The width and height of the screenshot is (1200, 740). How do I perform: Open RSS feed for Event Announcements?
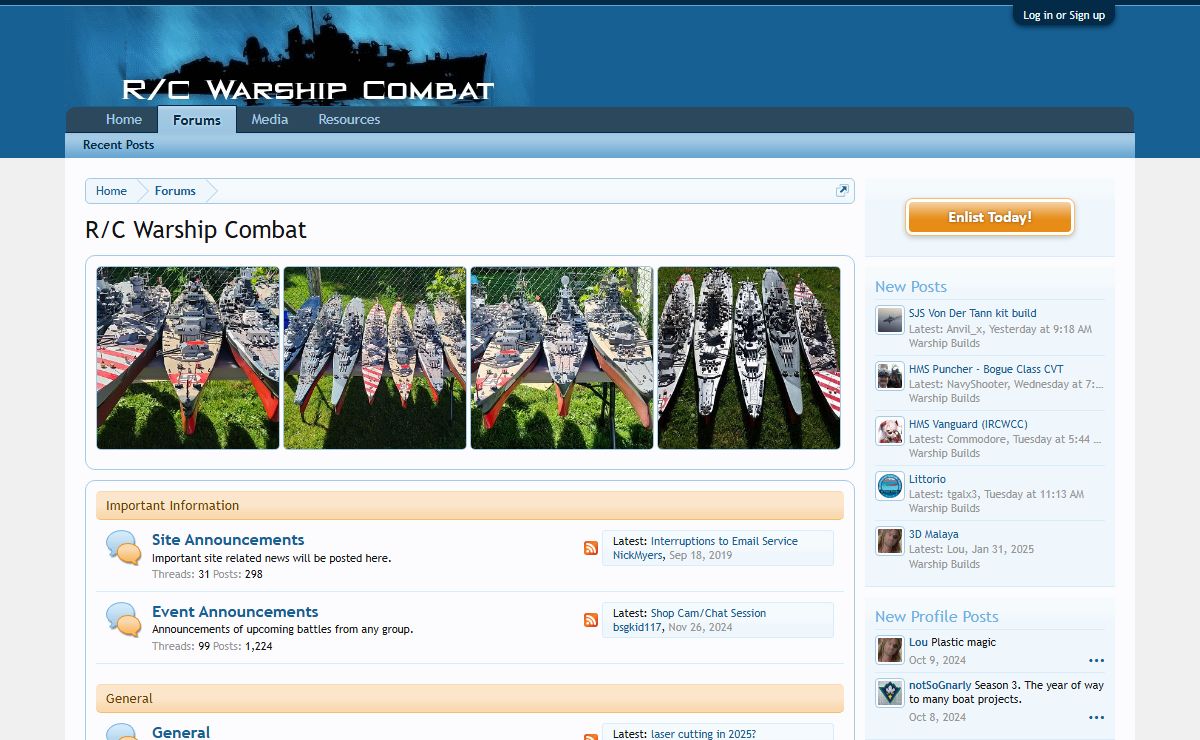(591, 620)
